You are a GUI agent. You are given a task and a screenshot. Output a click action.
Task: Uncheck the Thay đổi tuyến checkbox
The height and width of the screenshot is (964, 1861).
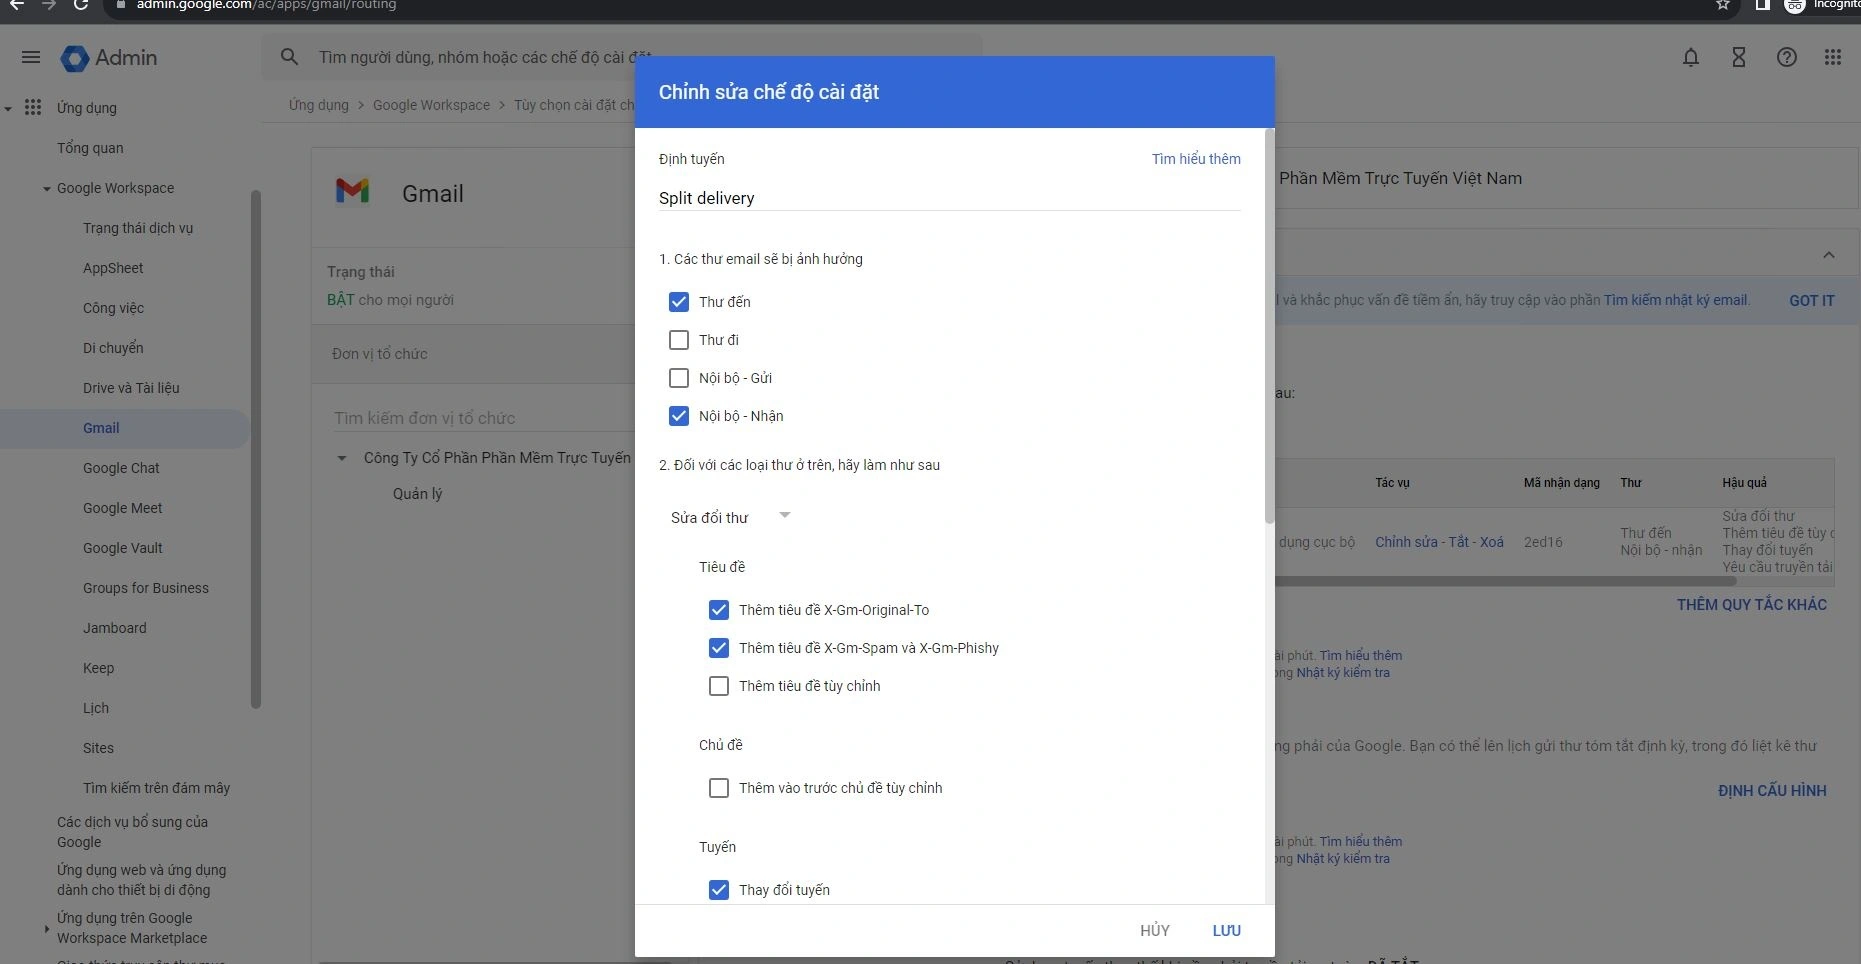tap(719, 890)
